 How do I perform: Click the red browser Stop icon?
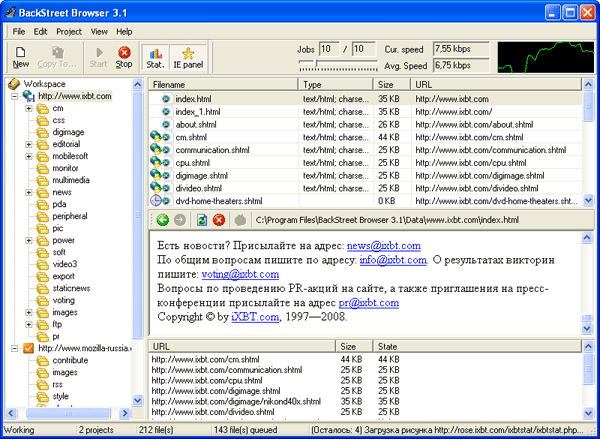pos(219,219)
